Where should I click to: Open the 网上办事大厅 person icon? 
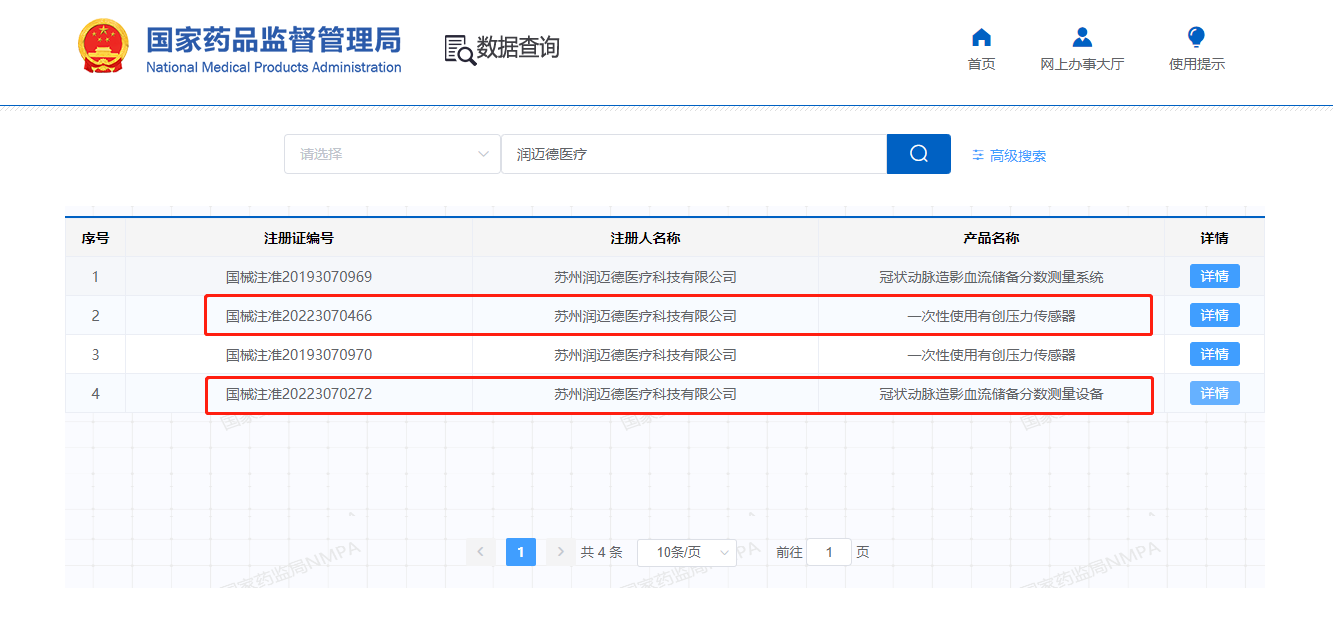(1081, 37)
